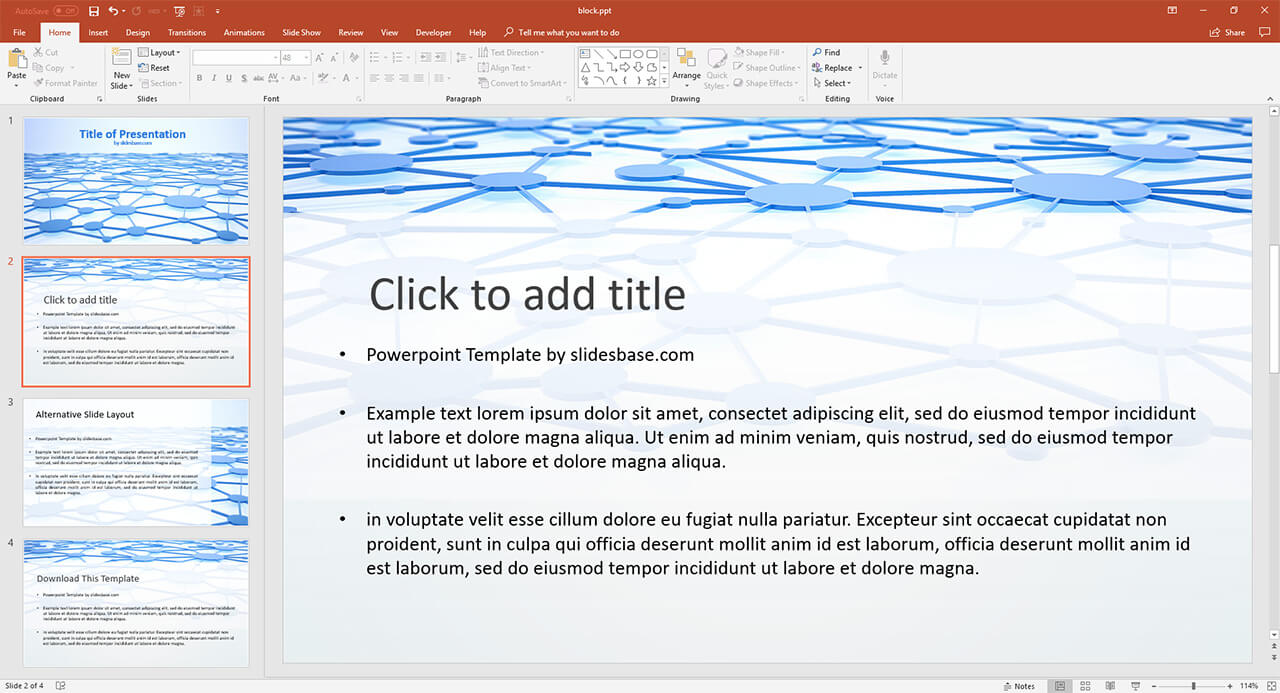This screenshot has width=1280, height=693.
Task: Click the Find button
Action: [826, 53]
